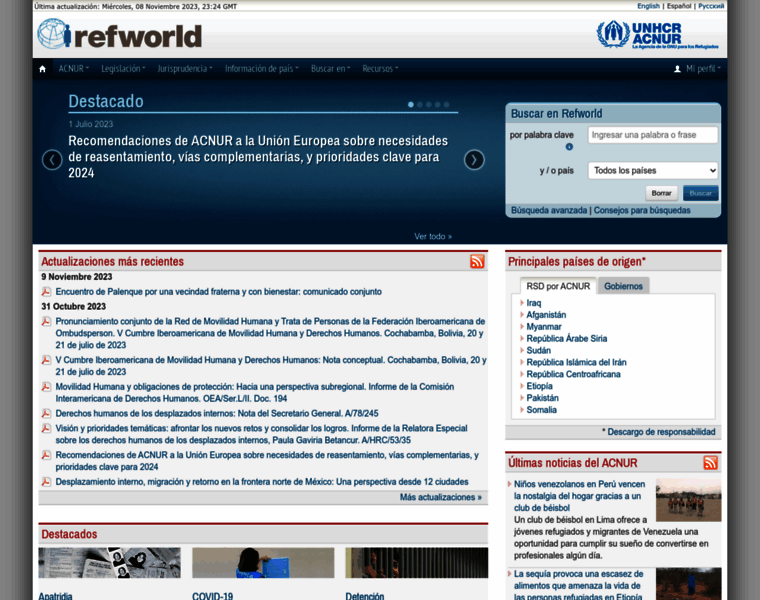The image size is (760, 600).
Task: Click Ver todo link under featured
Action: 433,237
